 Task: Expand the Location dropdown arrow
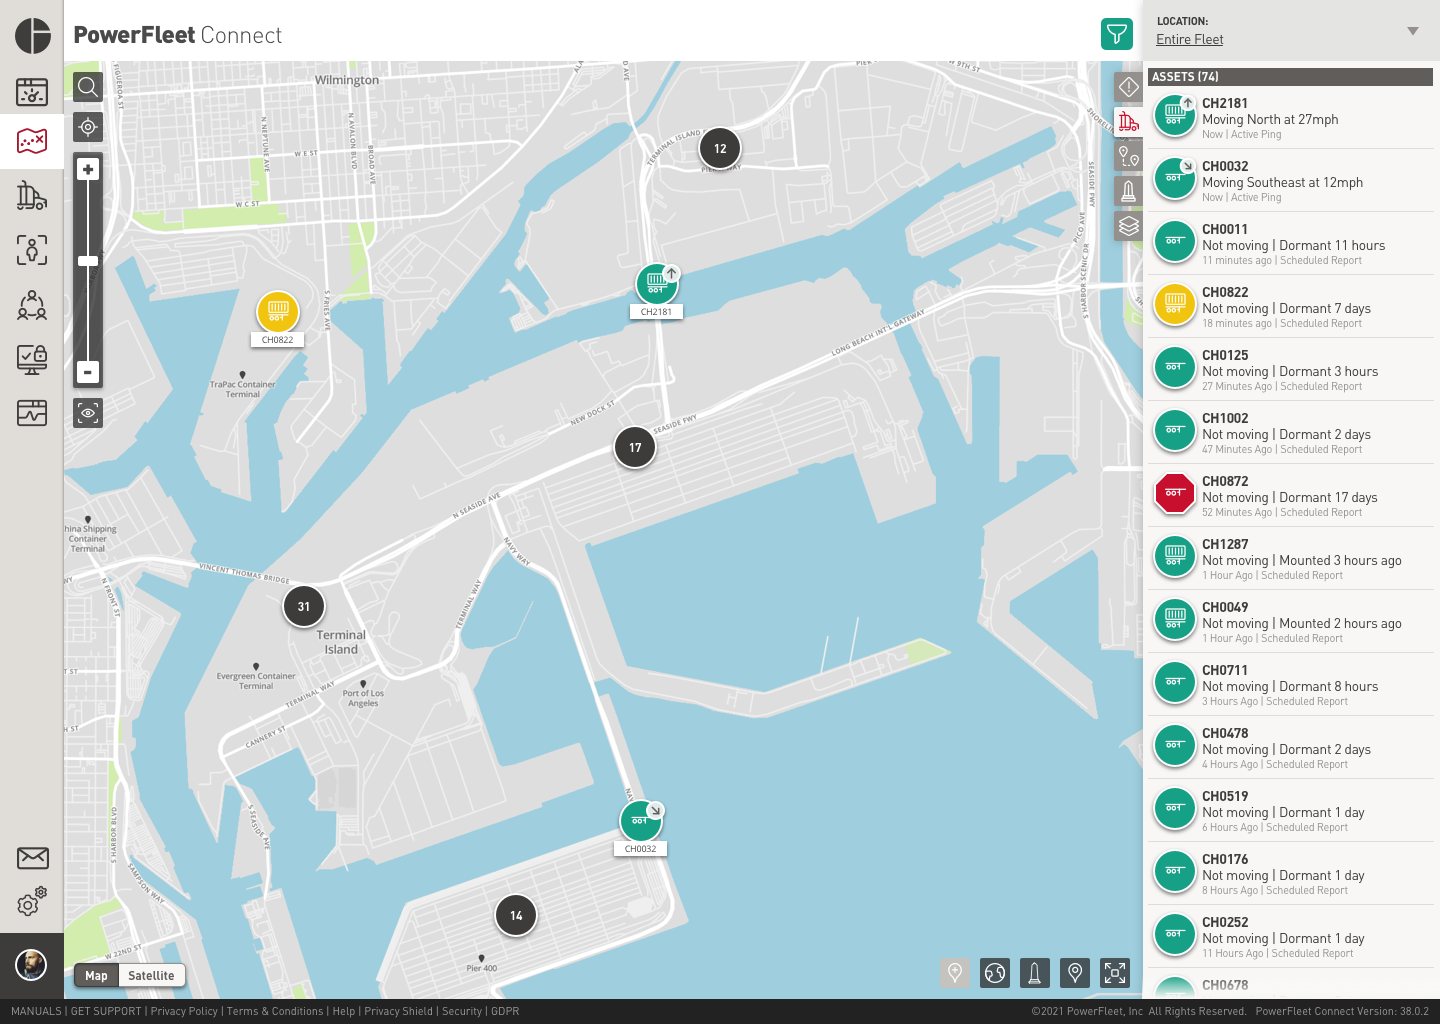pyautogui.click(x=1413, y=31)
